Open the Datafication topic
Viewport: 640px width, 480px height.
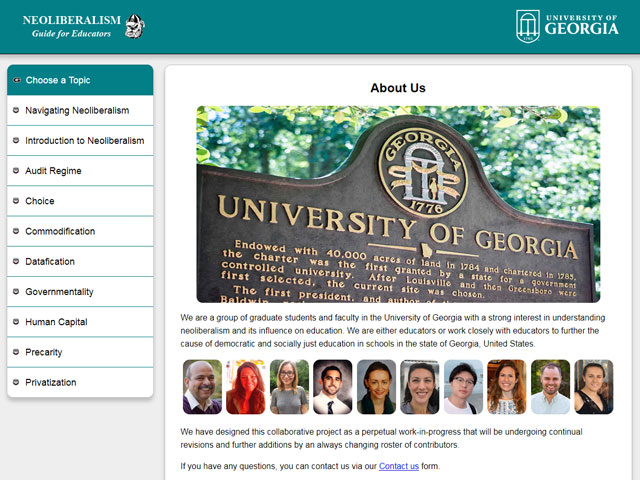point(80,261)
